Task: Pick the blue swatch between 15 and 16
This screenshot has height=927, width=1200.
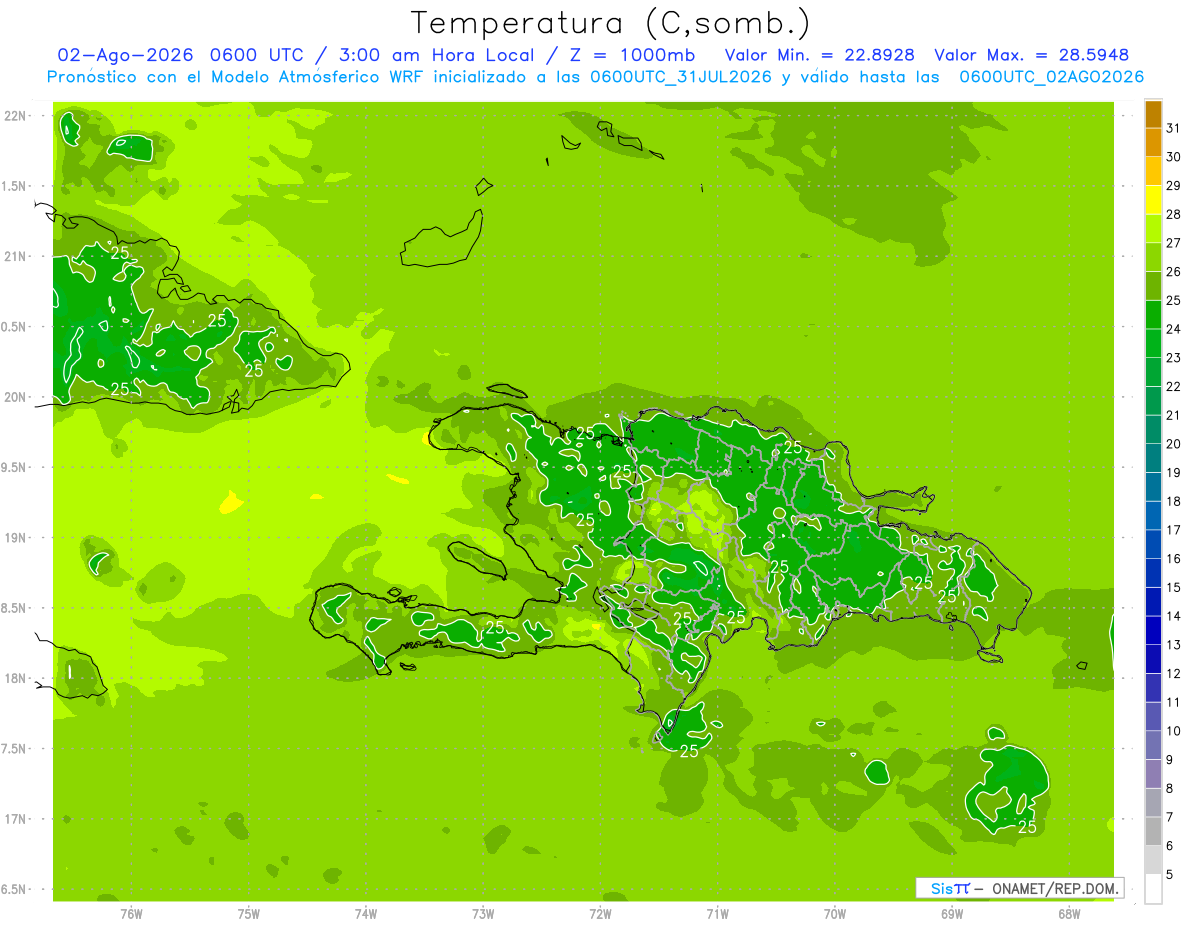Action: tap(1153, 573)
